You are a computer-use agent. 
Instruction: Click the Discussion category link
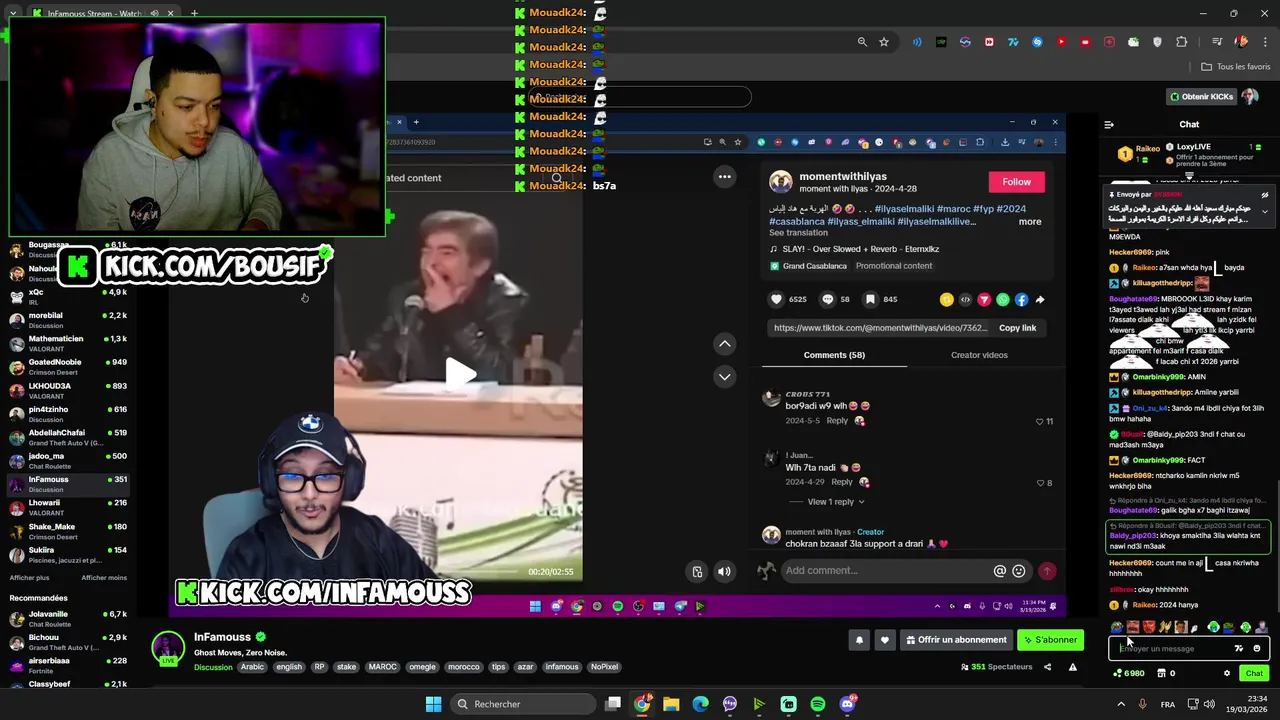tap(213, 667)
